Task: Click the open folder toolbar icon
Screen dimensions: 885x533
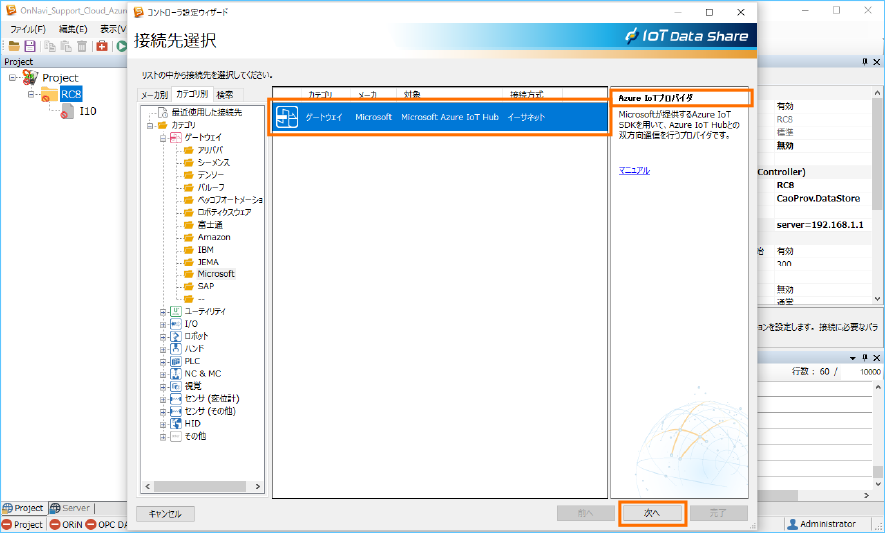Action: 14,46
